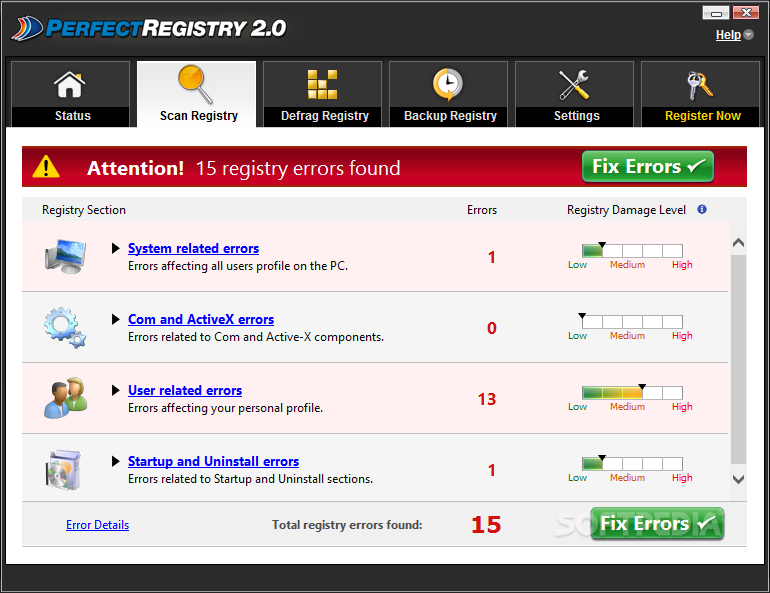Click the Errors column header
The image size is (770, 593).
coord(482,210)
